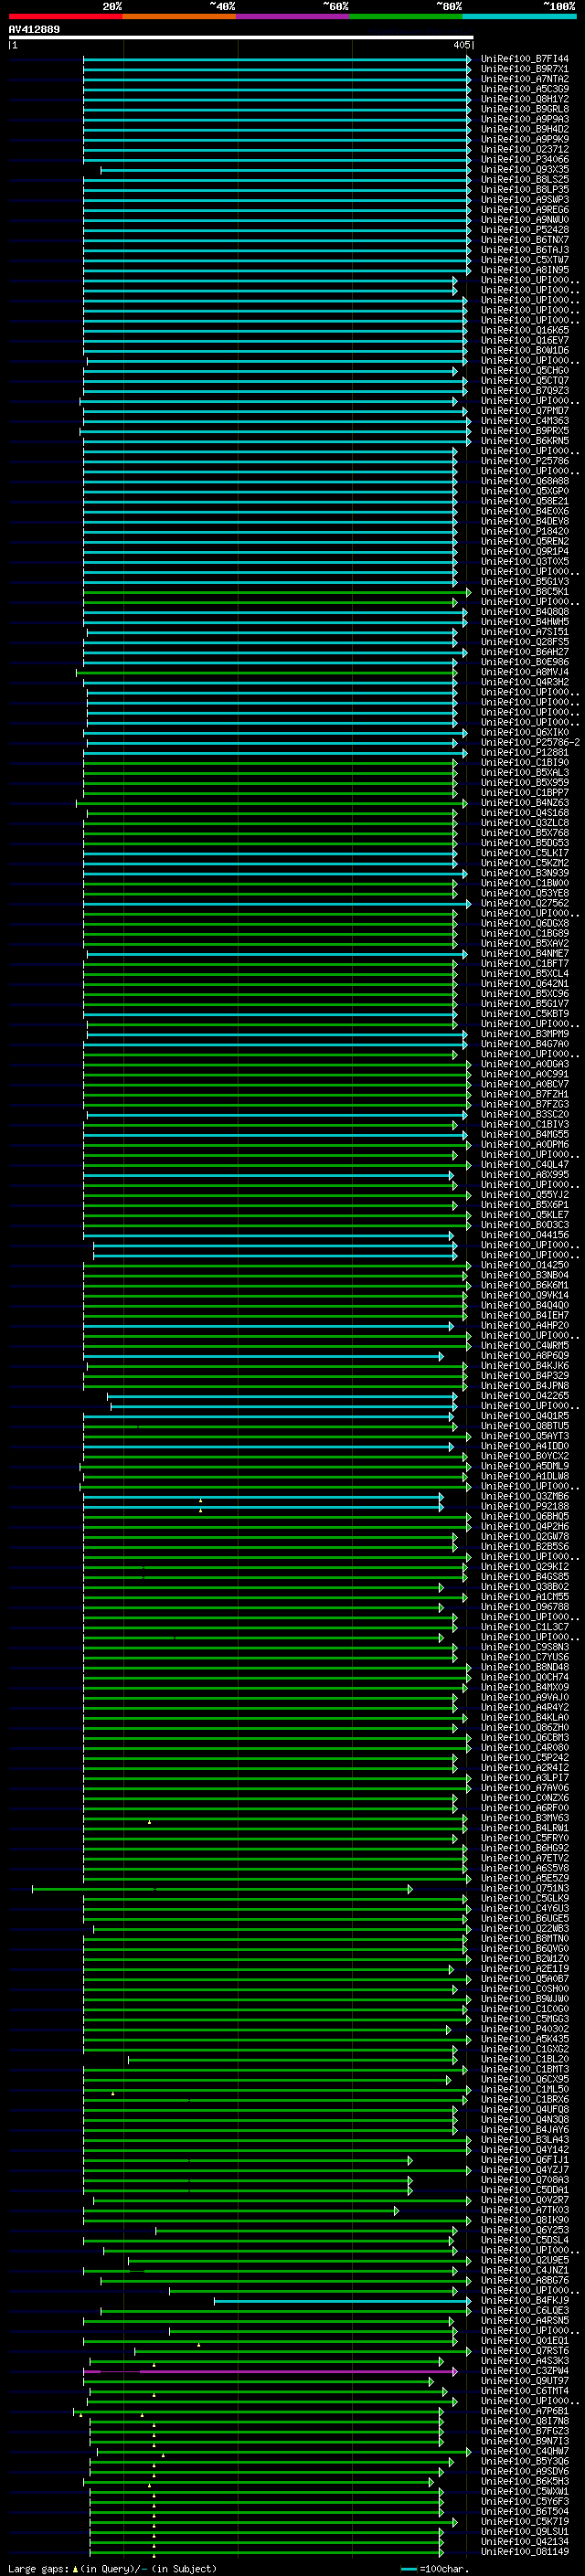Click the UniRef100_B5G1V3 entry
The height and width of the screenshot is (2576, 585).
524,582
